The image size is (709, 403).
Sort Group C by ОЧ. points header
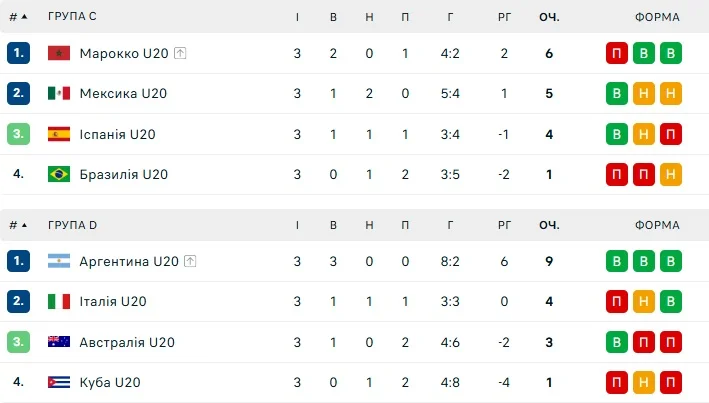pyautogui.click(x=549, y=17)
